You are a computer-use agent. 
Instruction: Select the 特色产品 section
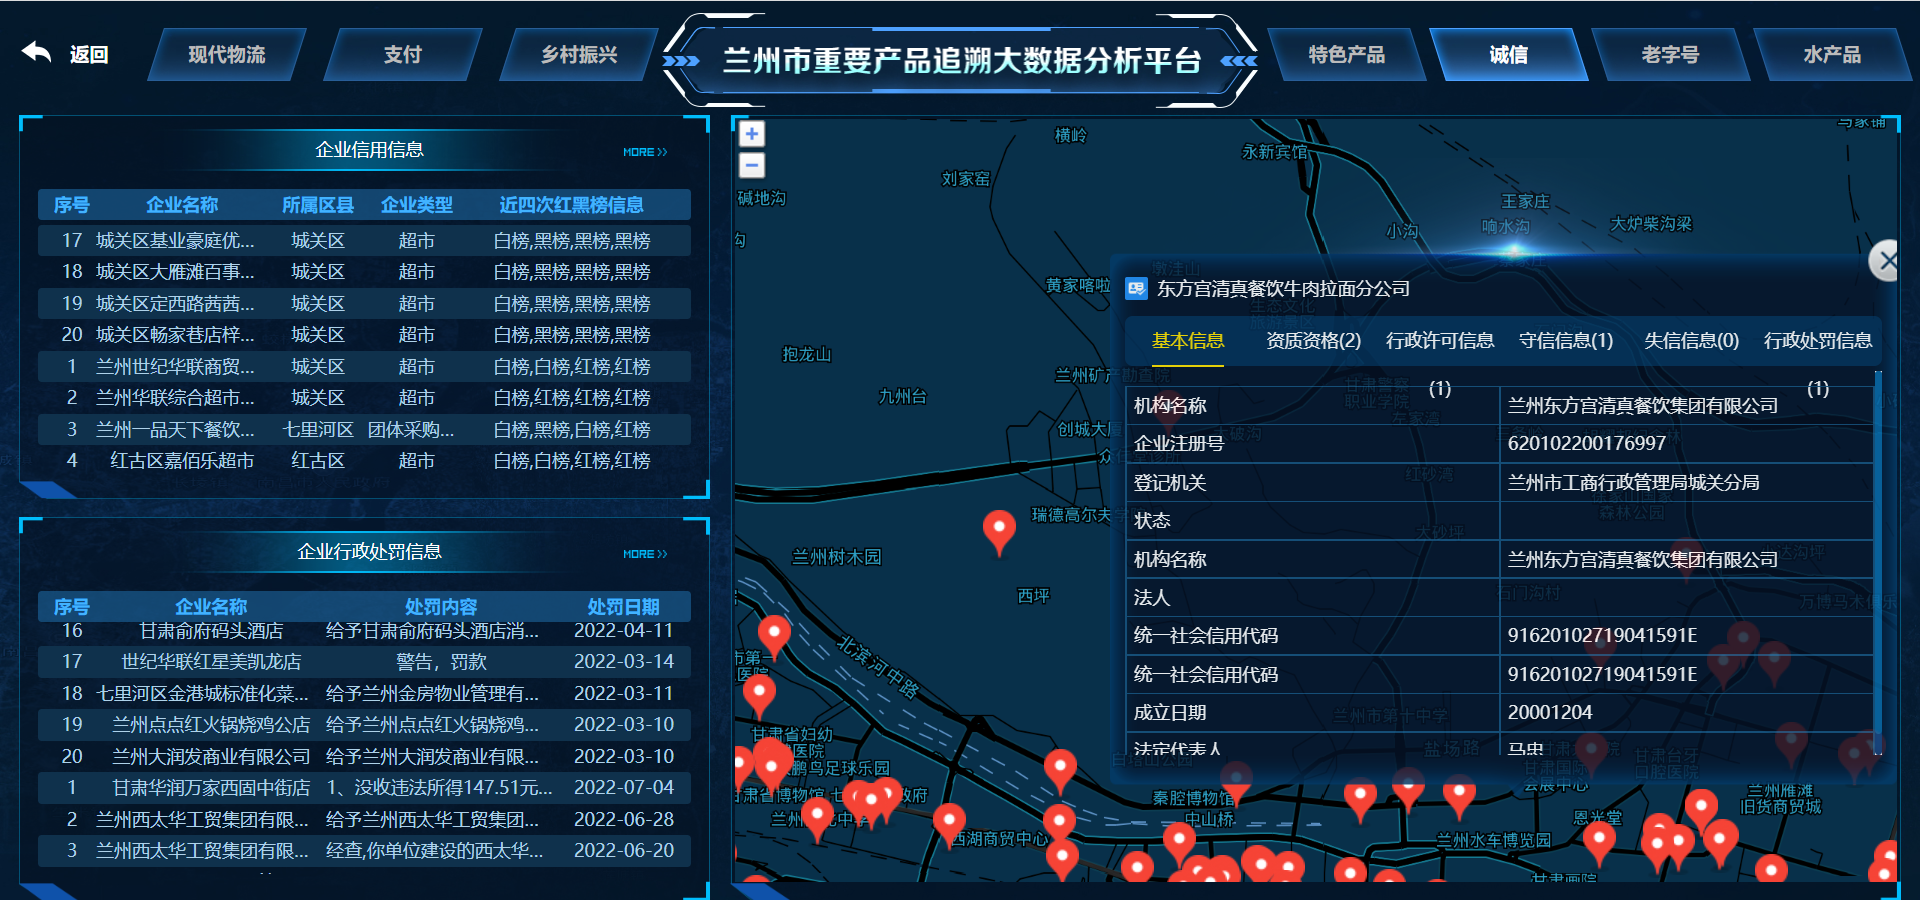(1349, 55)
